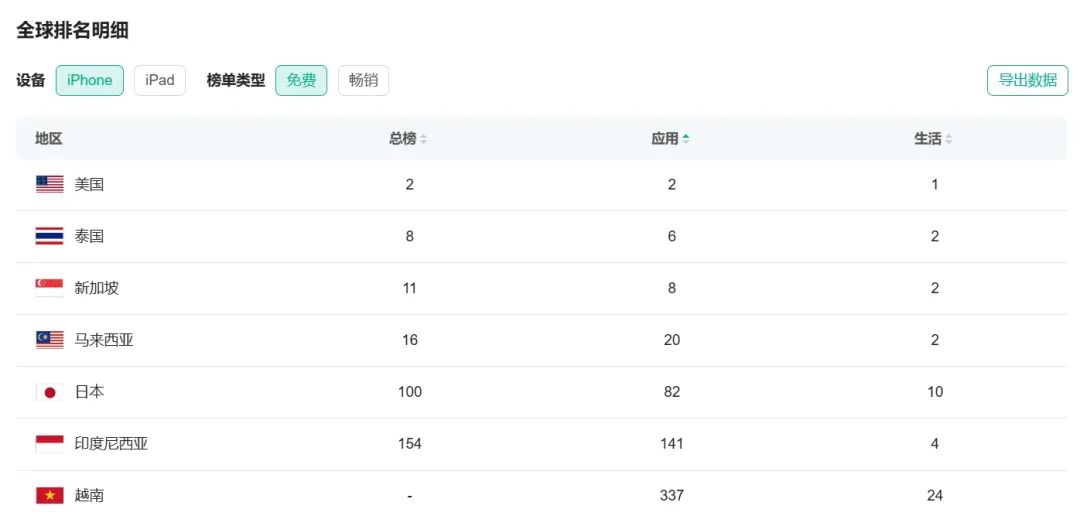Click the Japan flag icon
Screen dimensions: 1080x516
50,392
